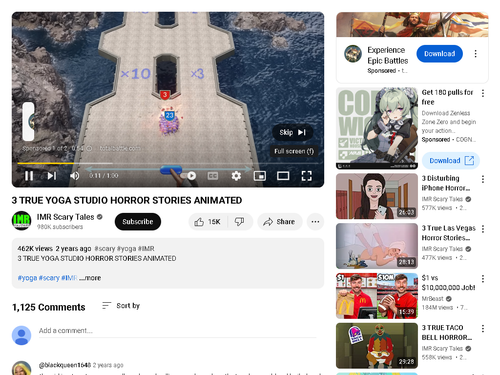This screenshot has height=375, width=500.
Task: Click the #yoga hashtag in the description
Action: coord(27,278)
